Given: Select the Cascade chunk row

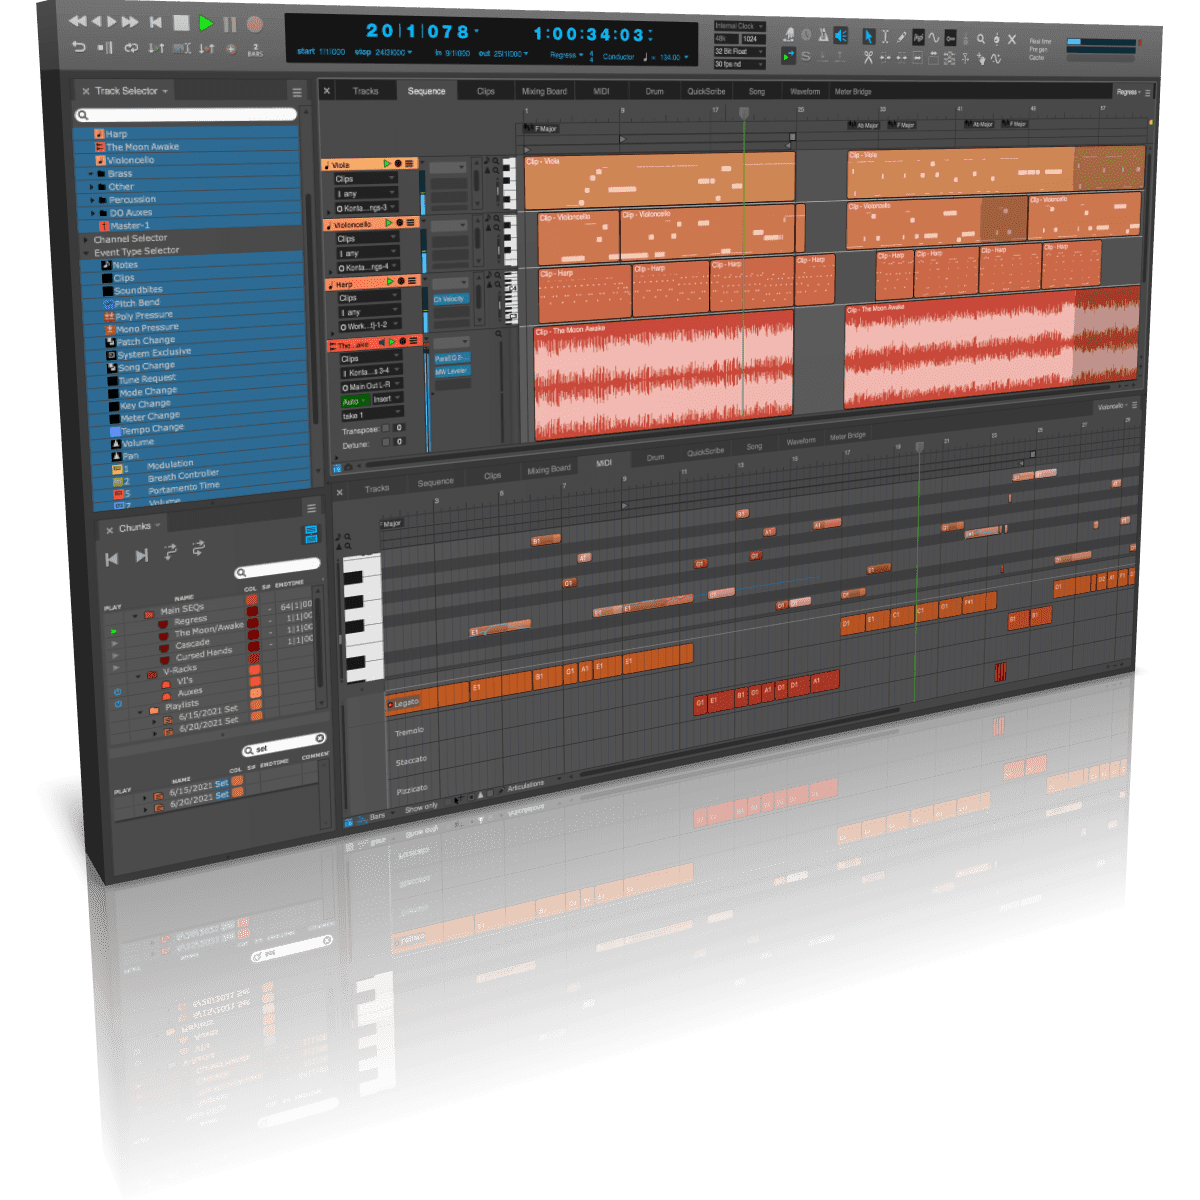Looking at the screenshot, I should pos(192,644).
